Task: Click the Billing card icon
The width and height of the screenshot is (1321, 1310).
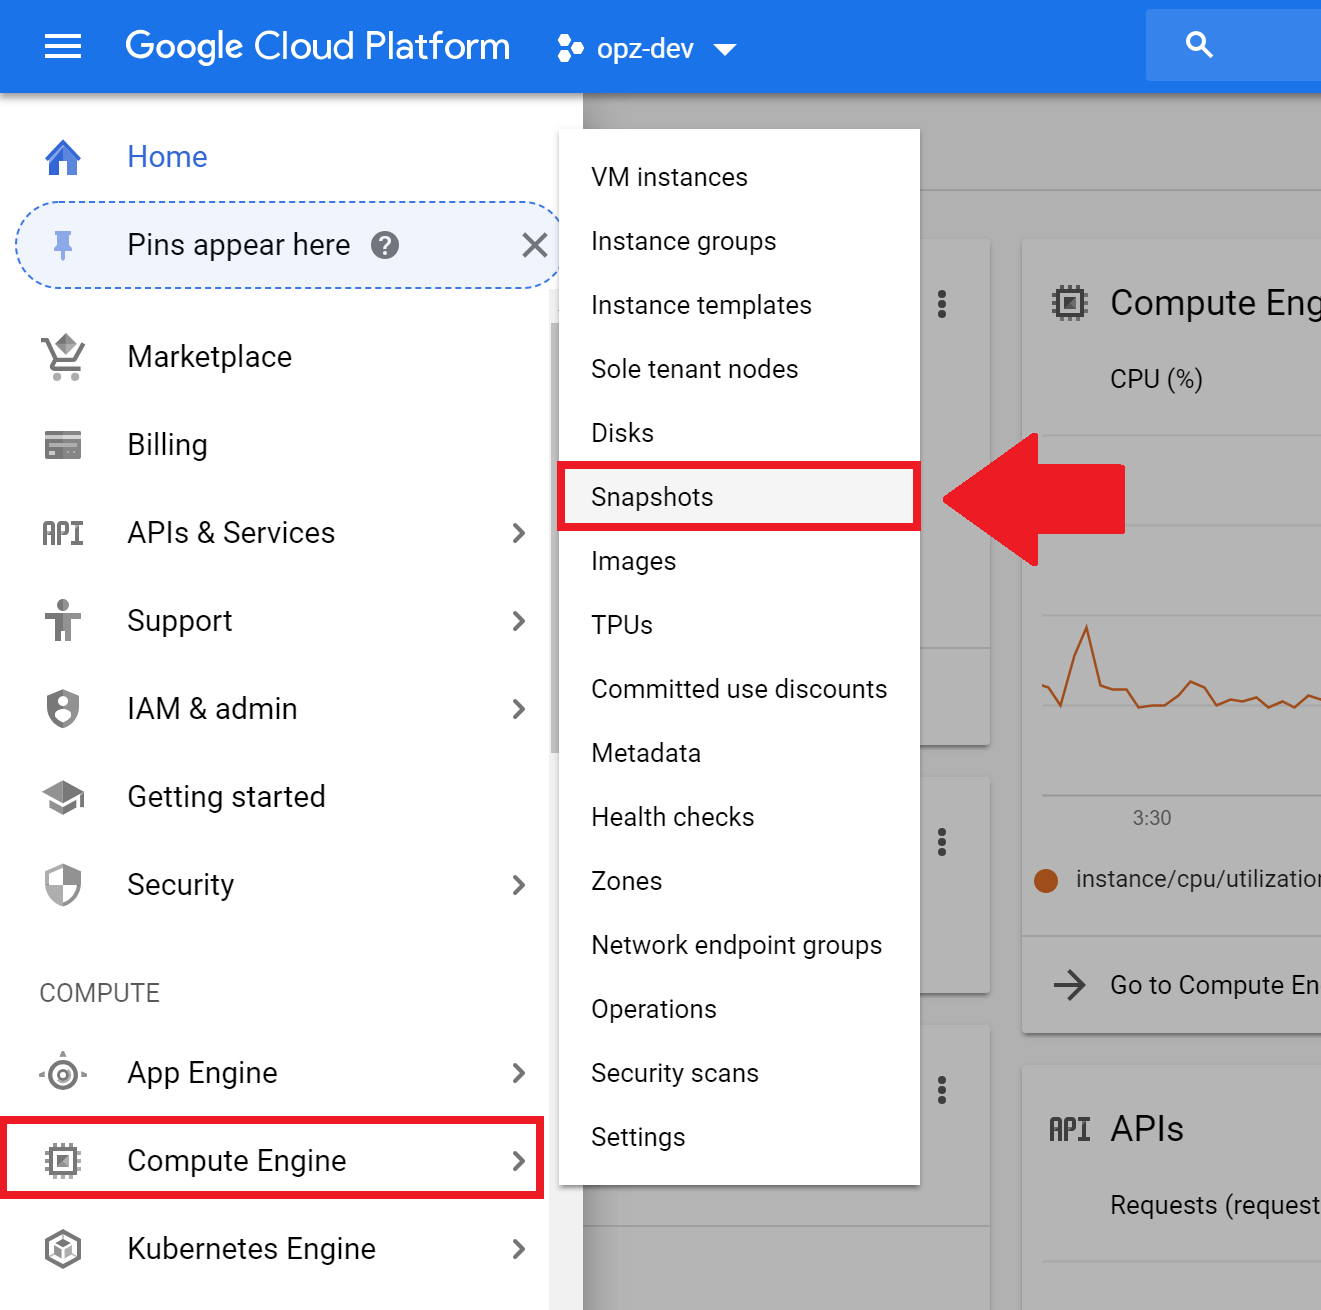Action: tap(63, 445)
